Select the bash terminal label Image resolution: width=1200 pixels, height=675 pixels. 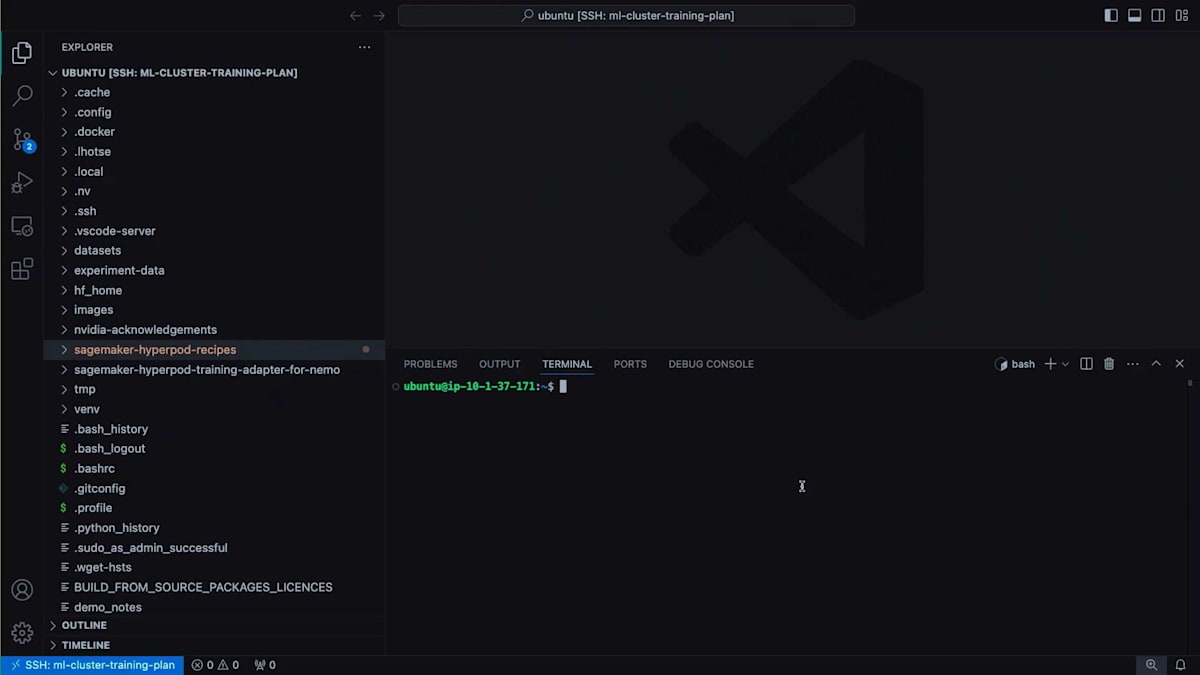click(1015, 364)
